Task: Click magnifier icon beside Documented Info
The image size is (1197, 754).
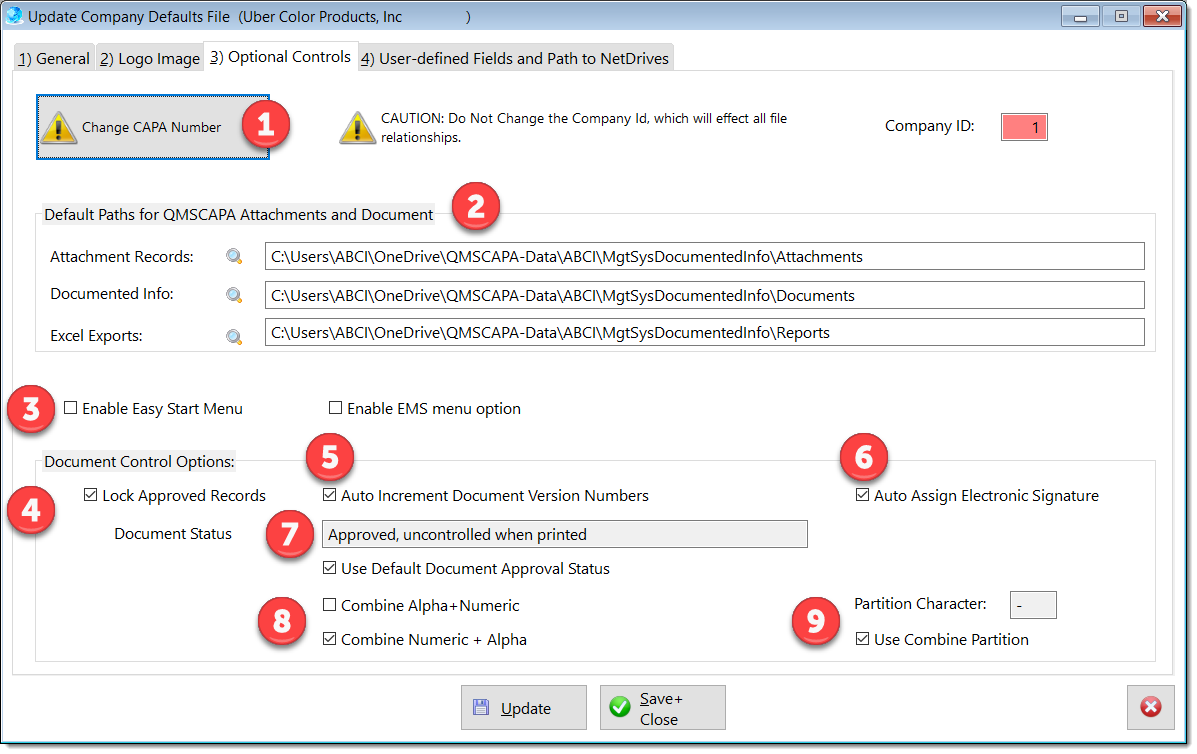Action: (234, 295)
